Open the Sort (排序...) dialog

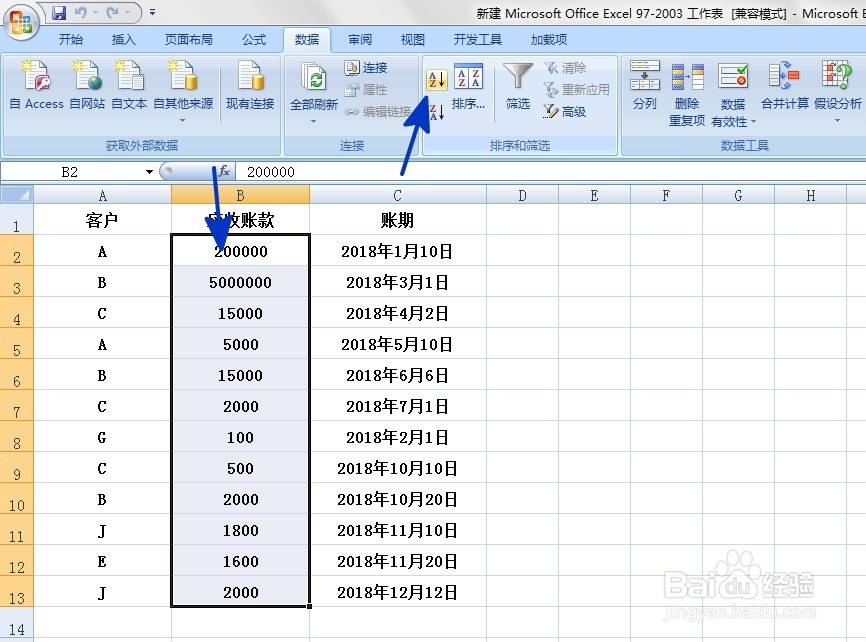click(468, 87)
